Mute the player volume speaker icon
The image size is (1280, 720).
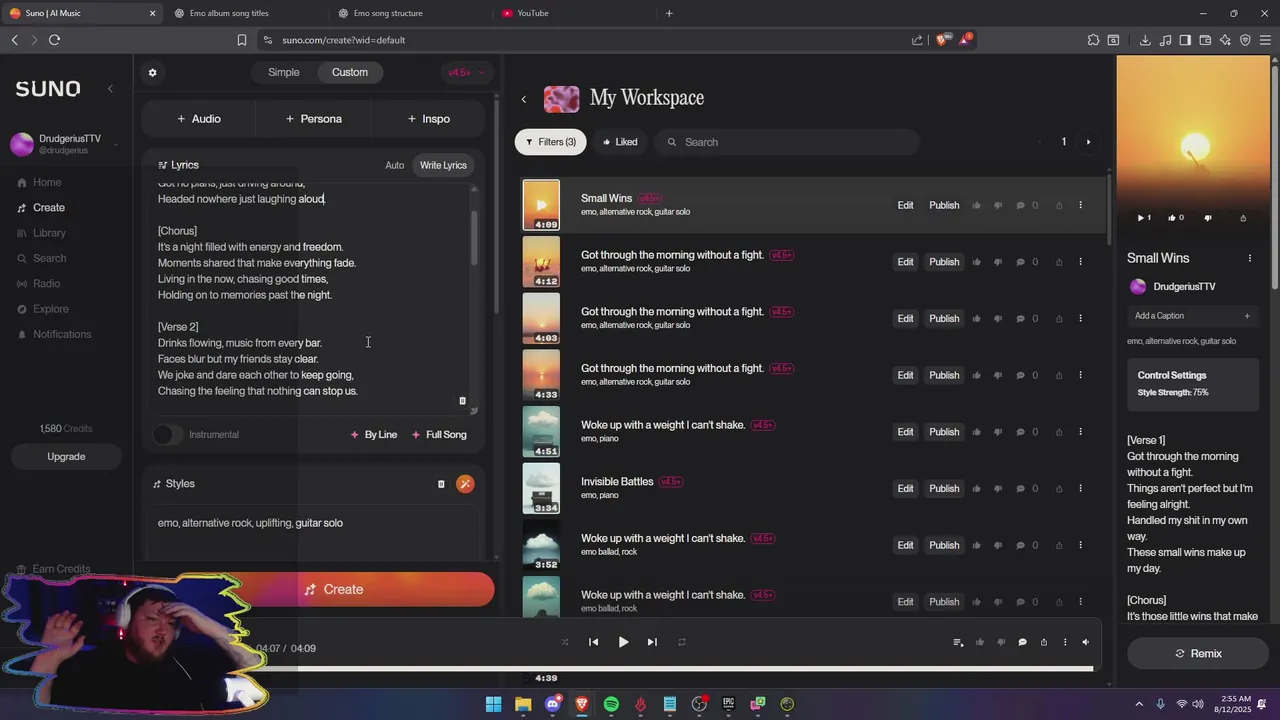(x=1086, y=642)
